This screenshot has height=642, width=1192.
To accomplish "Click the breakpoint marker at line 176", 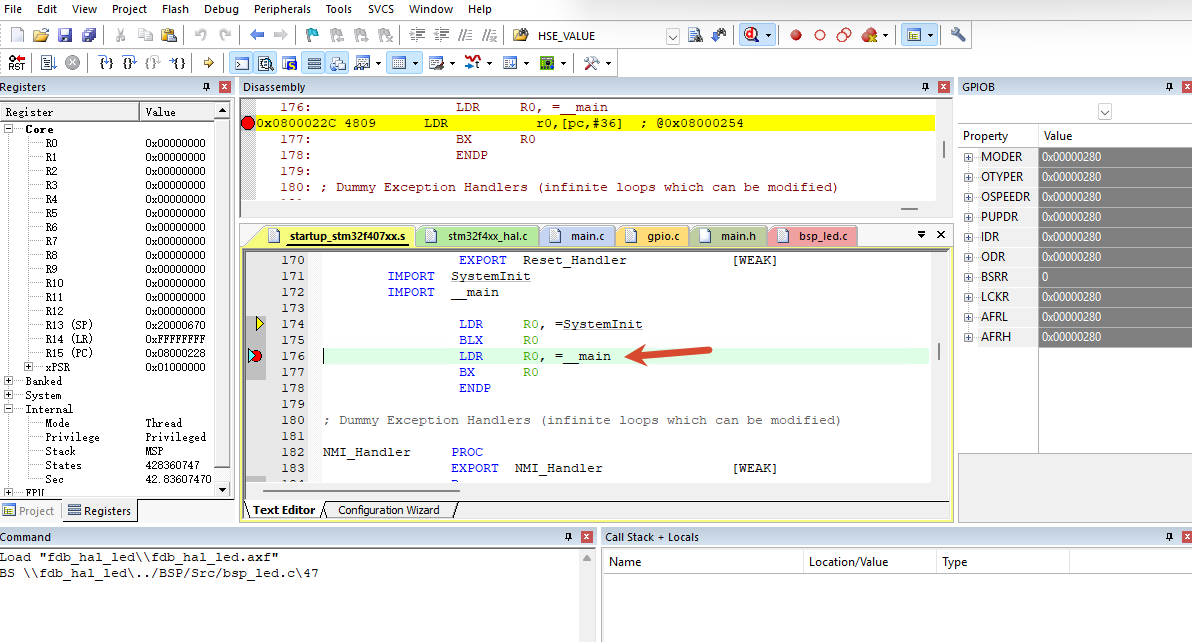I will (255, 356).
